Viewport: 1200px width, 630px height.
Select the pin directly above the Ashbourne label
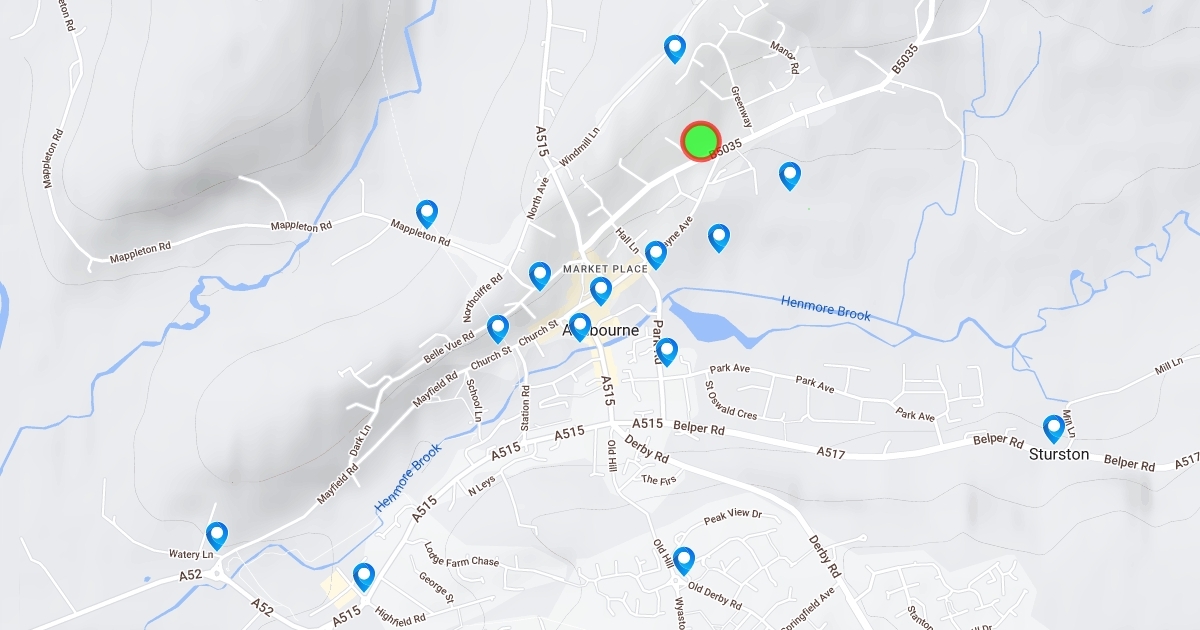579,327
